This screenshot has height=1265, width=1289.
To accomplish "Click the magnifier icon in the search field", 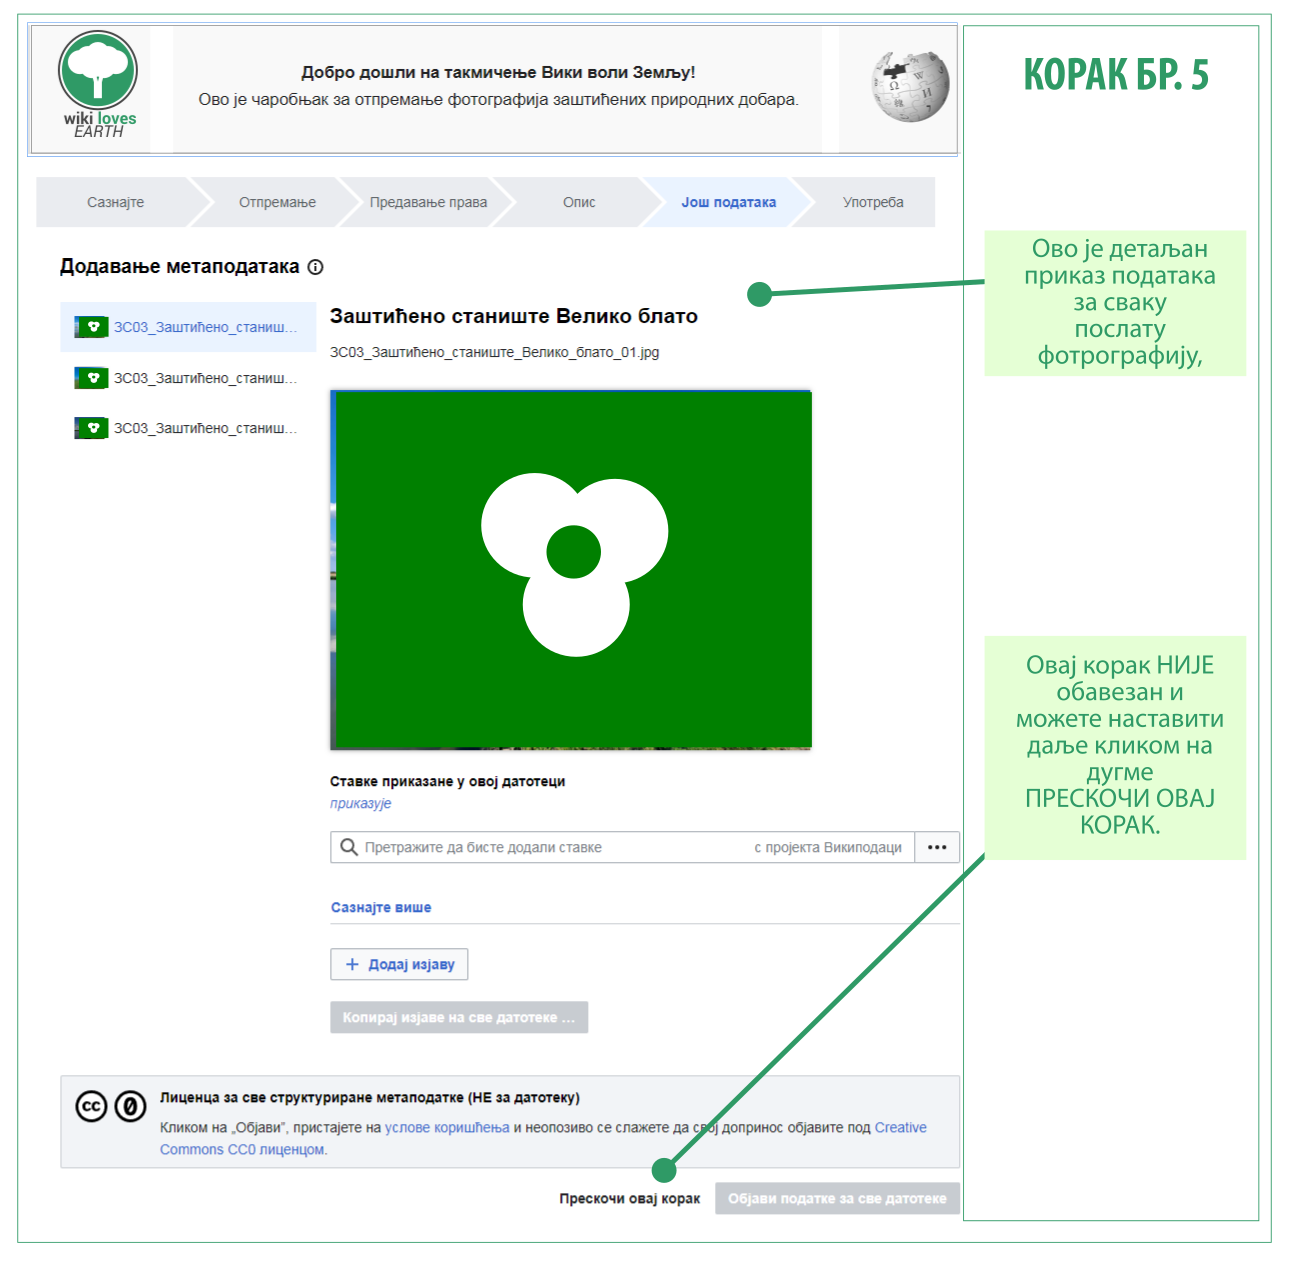I will click(x=349, y=847).
